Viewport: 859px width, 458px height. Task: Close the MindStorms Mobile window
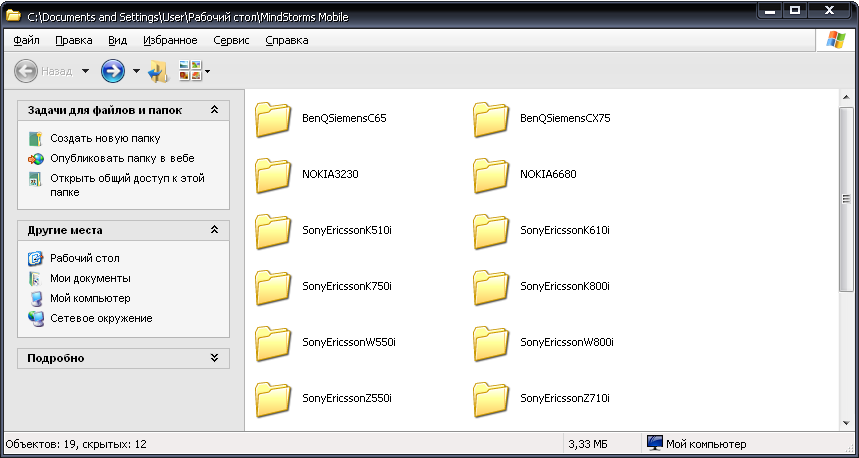[829, 11]
